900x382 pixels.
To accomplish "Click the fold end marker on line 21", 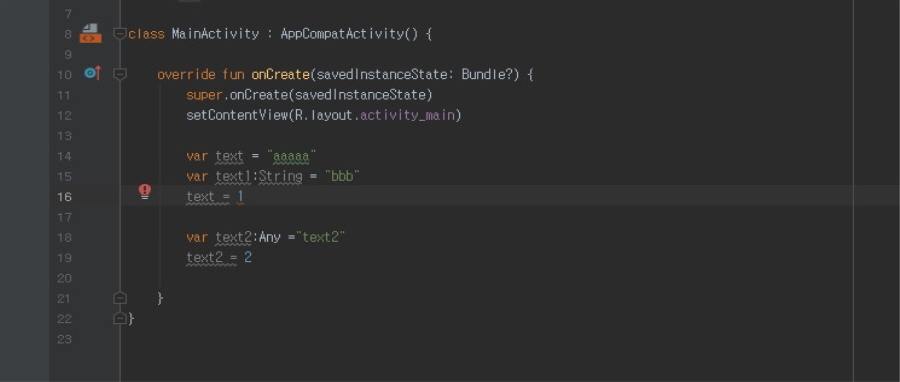I will 119,298.
